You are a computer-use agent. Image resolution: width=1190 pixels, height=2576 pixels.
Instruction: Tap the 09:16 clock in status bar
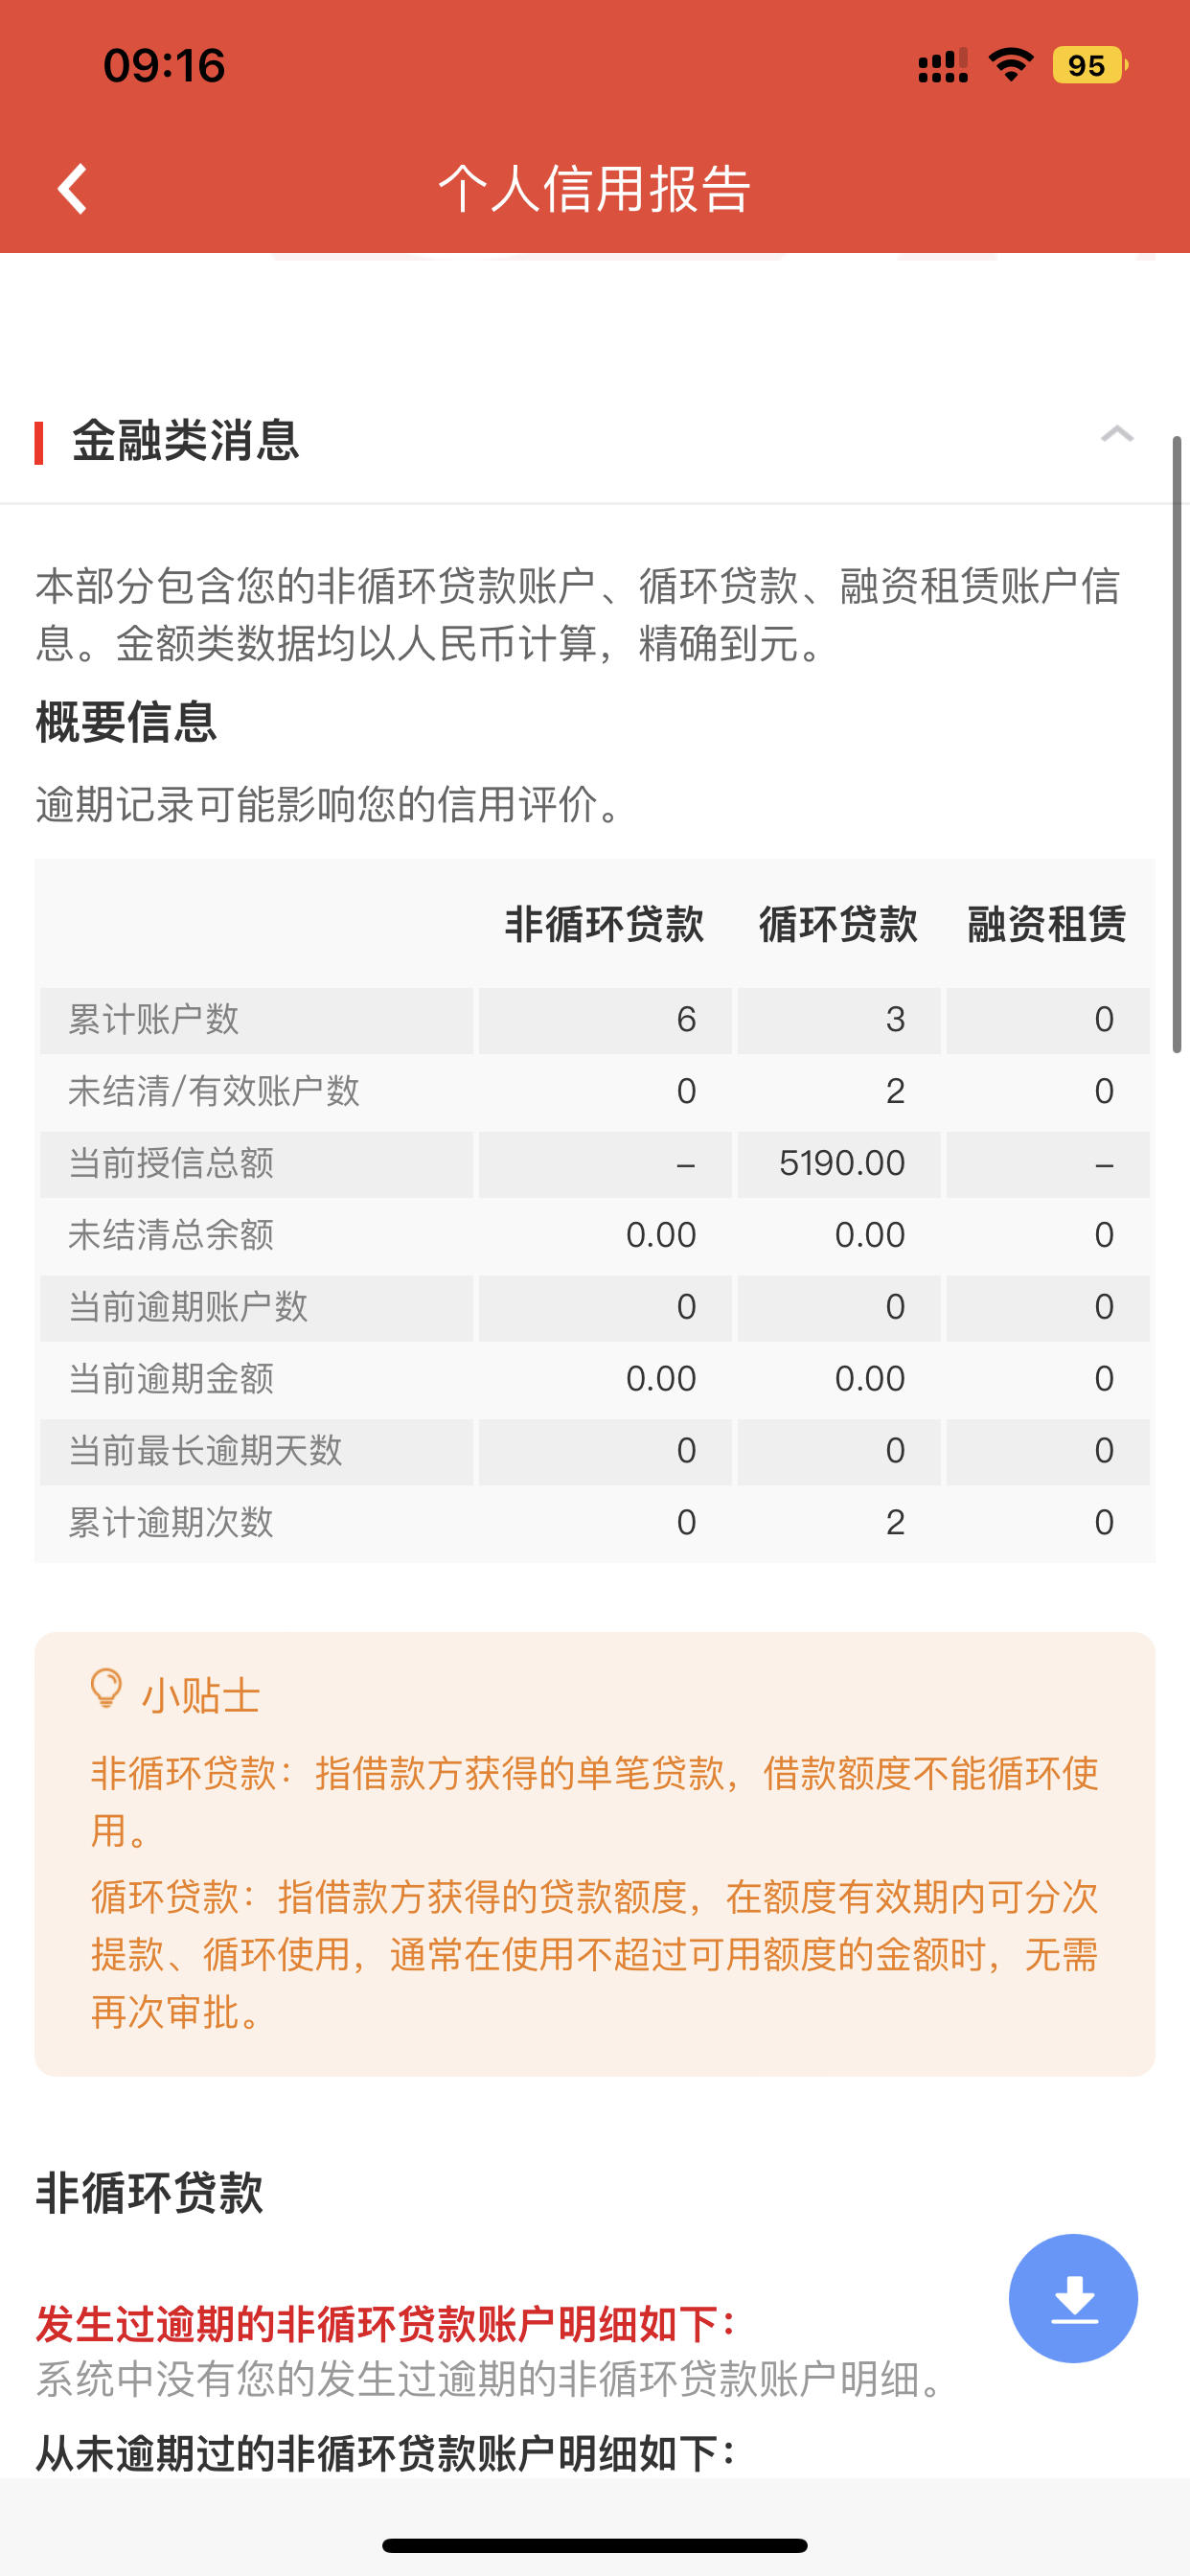(164, 66)
